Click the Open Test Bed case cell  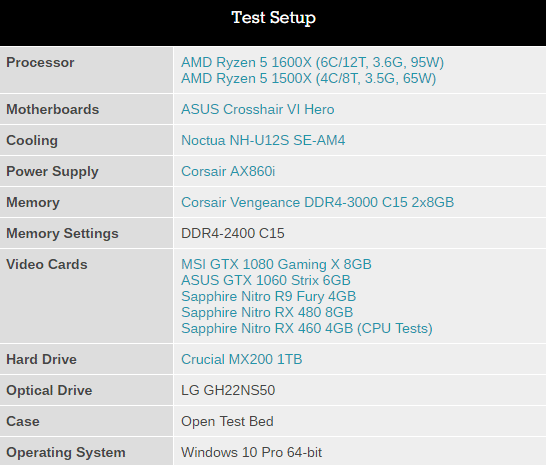coord(360,421)
